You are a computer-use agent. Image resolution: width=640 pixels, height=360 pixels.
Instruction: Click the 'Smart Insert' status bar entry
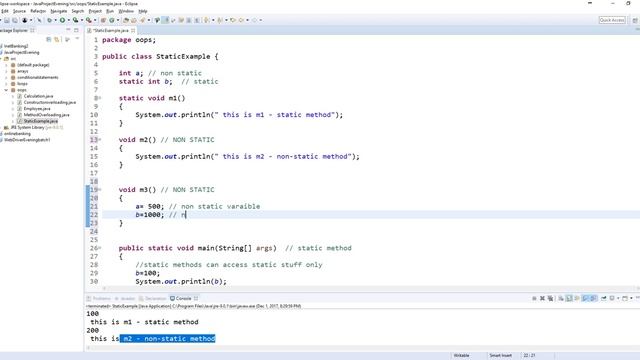point(500,356)
